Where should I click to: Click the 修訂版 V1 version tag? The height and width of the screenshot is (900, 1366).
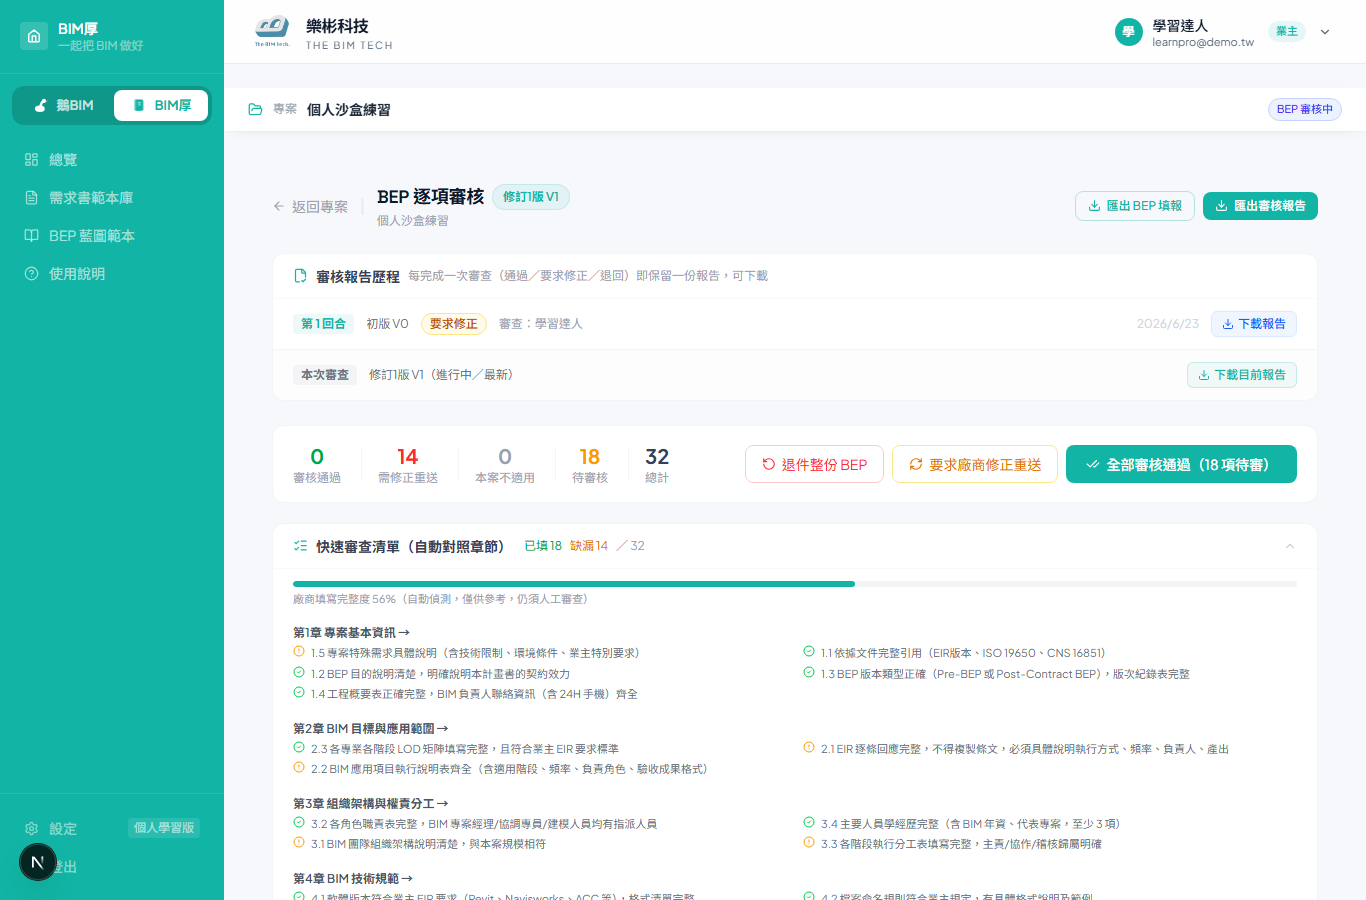pos(531,197)
